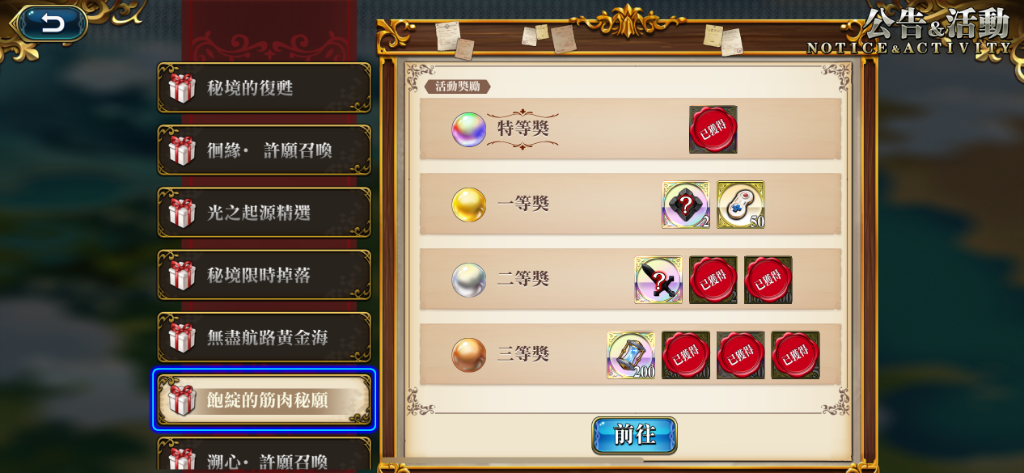Select the highlighted 飽綻的筋肉秘願 event
Viewport: 1024px width, 473px height.
tap(264, 400)
